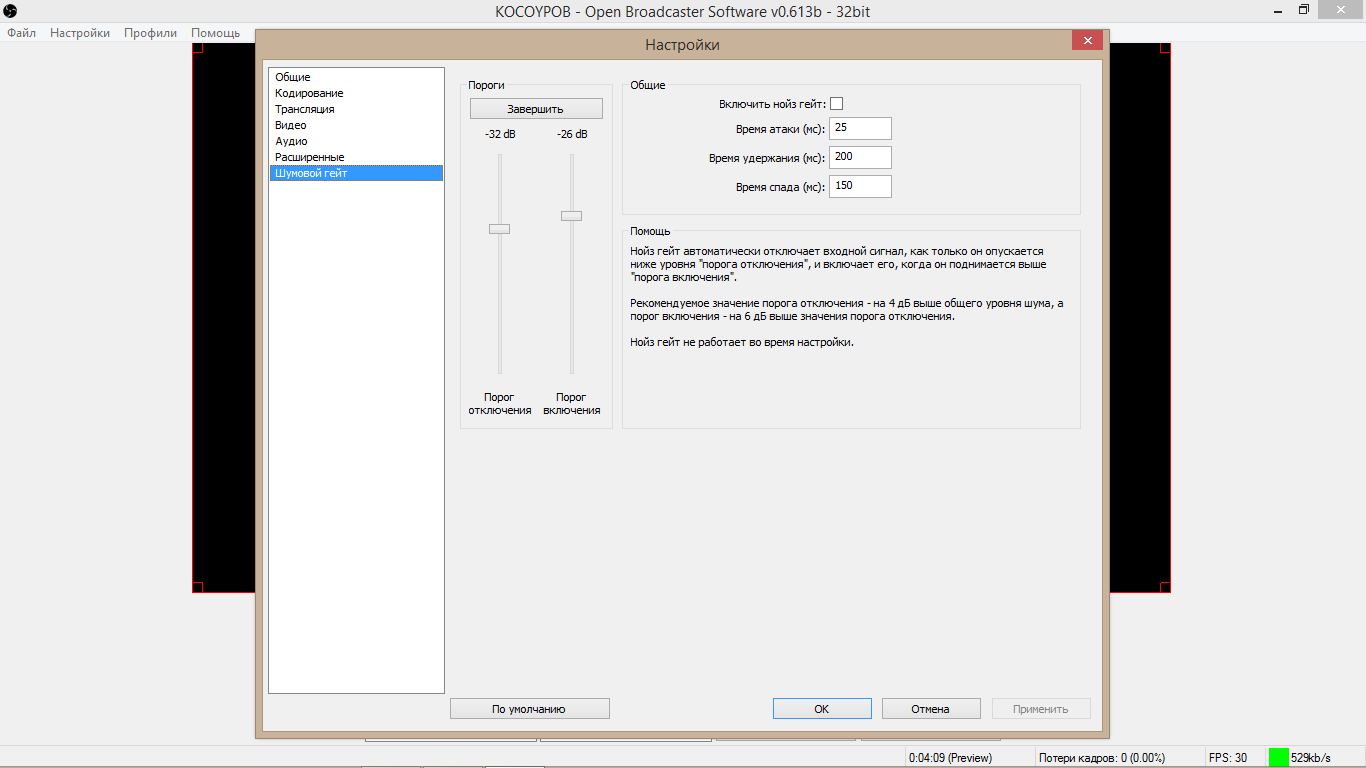Click the Время удержания (мс) label
This screenshot has height=768, width=1366.
[767, 158]
